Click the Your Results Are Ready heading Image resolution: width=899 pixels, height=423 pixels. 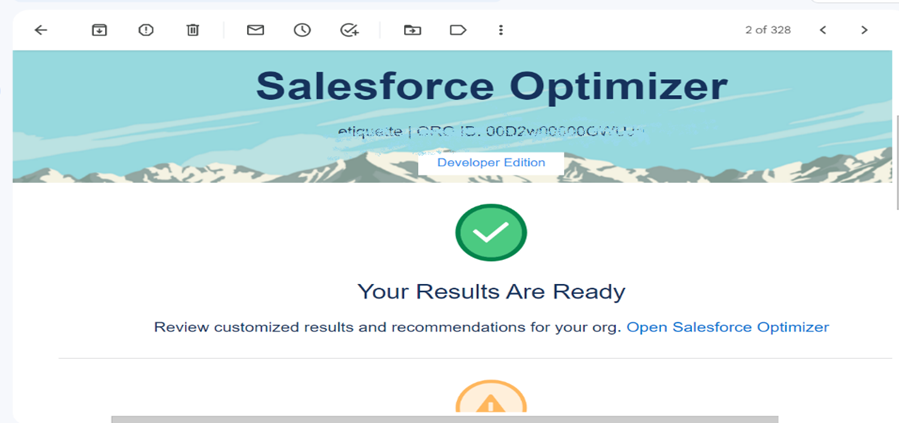tap(491, 292)
